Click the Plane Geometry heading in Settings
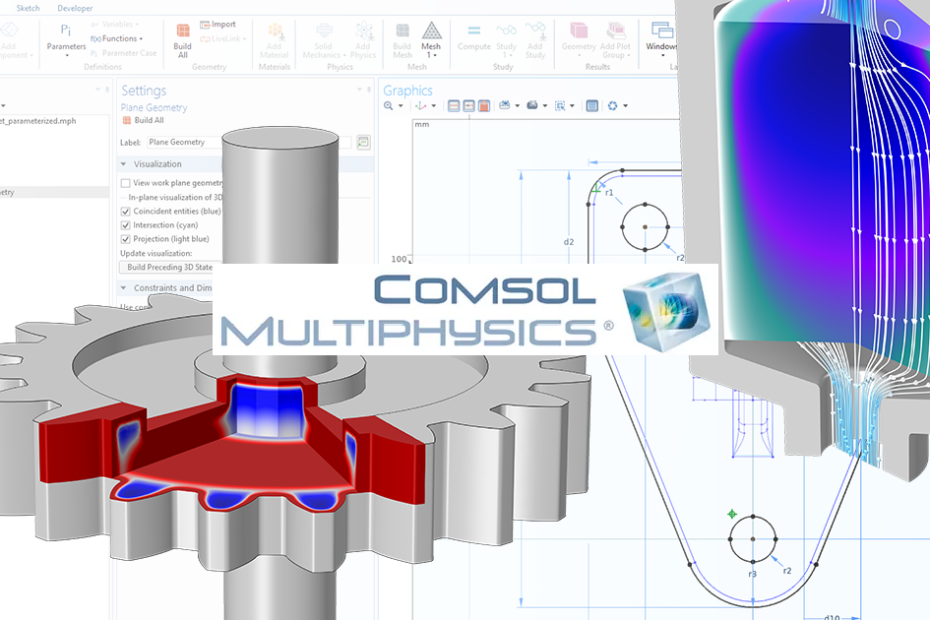 coord(154,107)
